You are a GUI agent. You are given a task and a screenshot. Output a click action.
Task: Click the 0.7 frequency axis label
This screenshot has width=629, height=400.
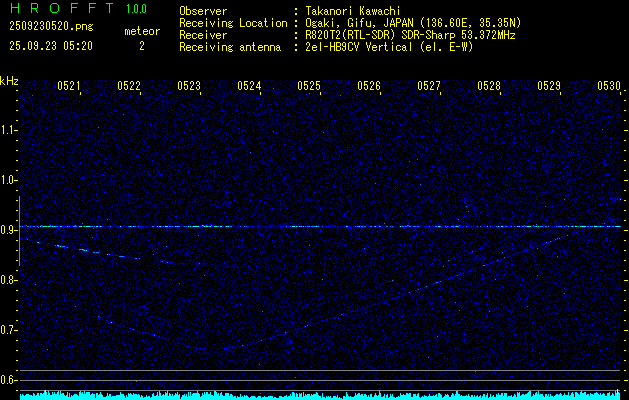[x=9, y=330]
